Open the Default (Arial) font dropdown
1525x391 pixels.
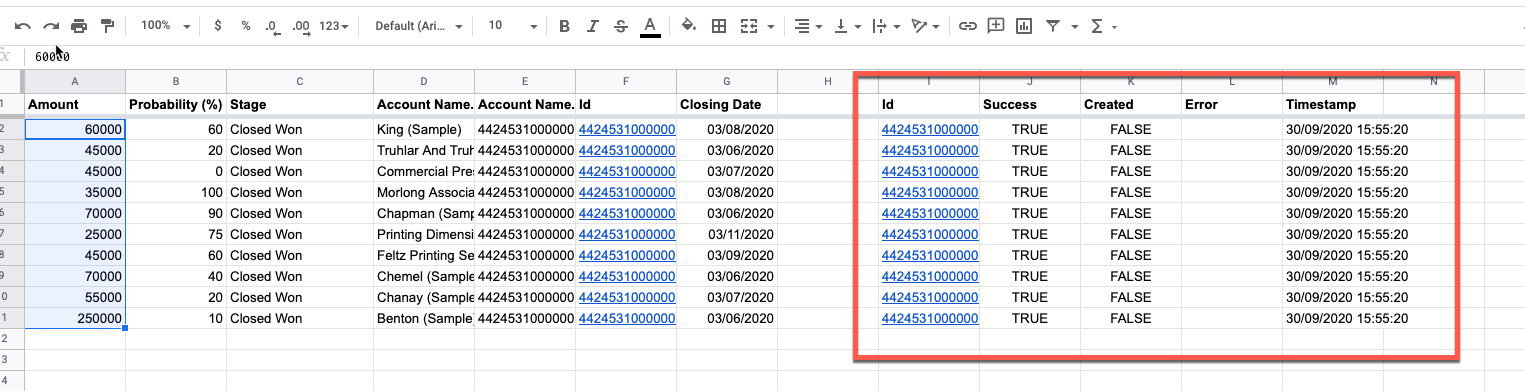click(x=418, y=26)
